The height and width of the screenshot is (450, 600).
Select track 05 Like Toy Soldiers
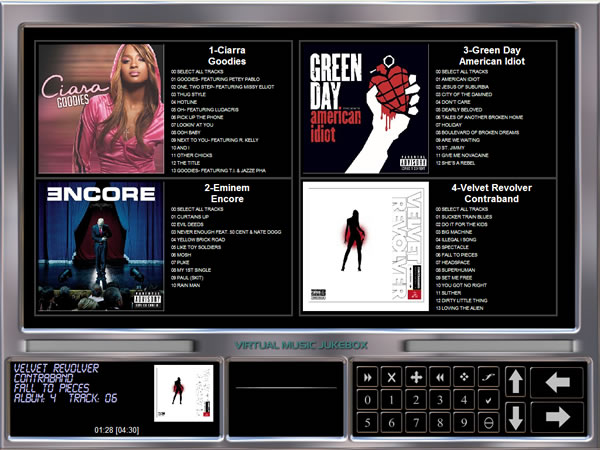point(196,247)
